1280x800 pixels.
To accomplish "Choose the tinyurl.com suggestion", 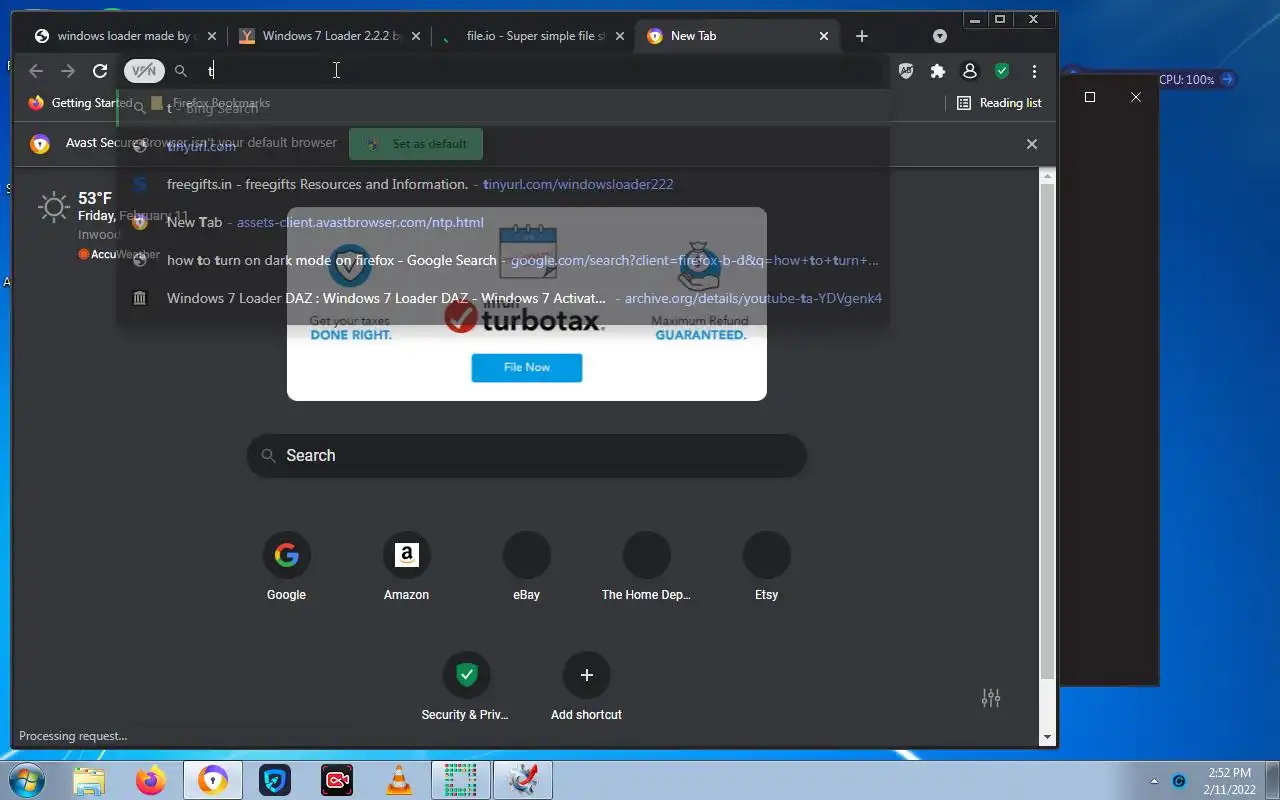I will point(502,146).
